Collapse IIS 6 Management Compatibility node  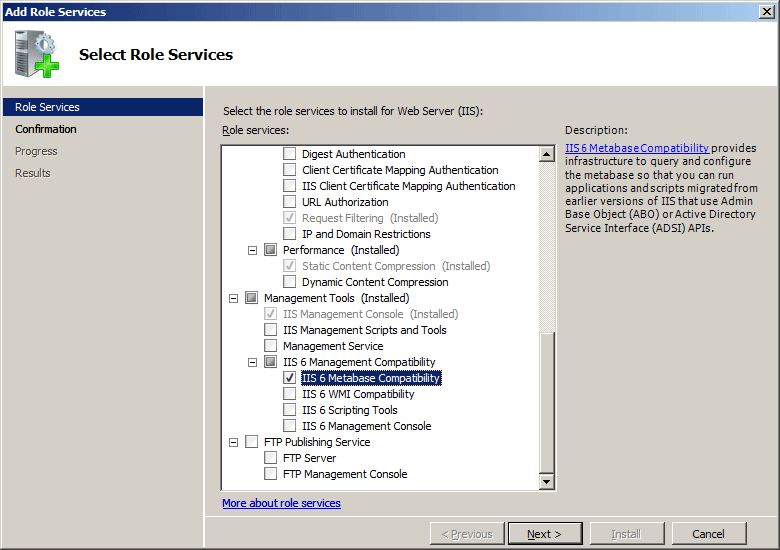click(253, 362)
